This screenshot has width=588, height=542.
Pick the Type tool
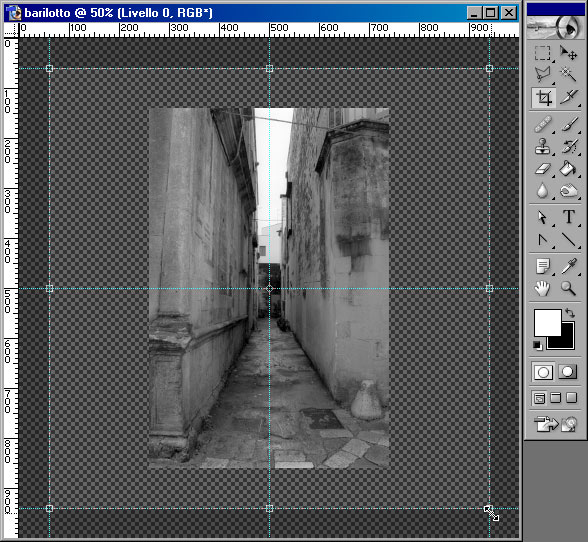pos(569,217)
